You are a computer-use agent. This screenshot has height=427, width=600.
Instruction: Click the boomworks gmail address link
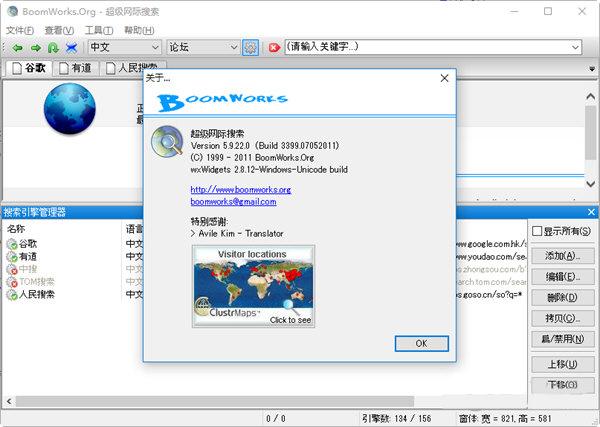(233, 202)
